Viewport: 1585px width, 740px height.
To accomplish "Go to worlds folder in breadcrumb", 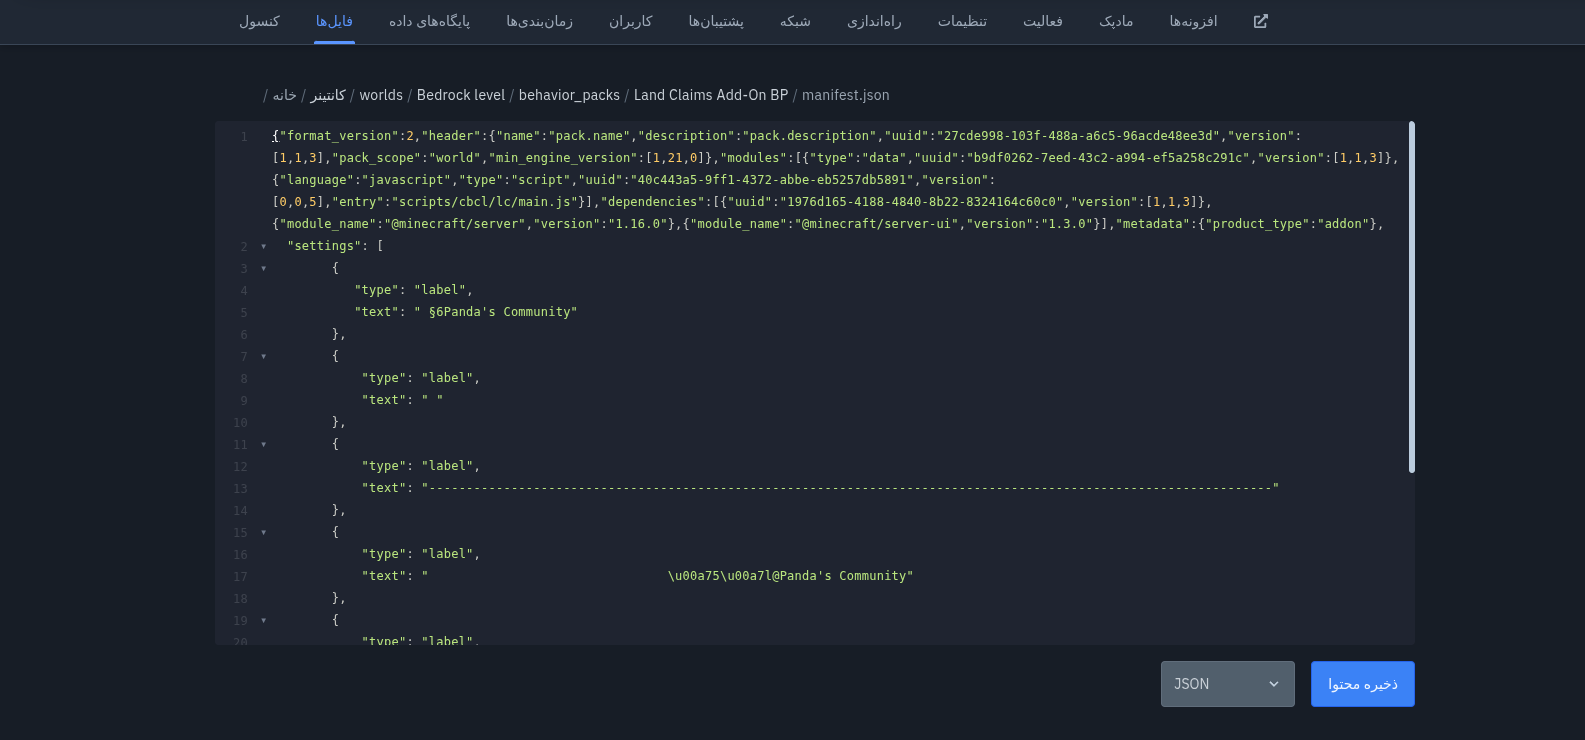I will [381, 95].
